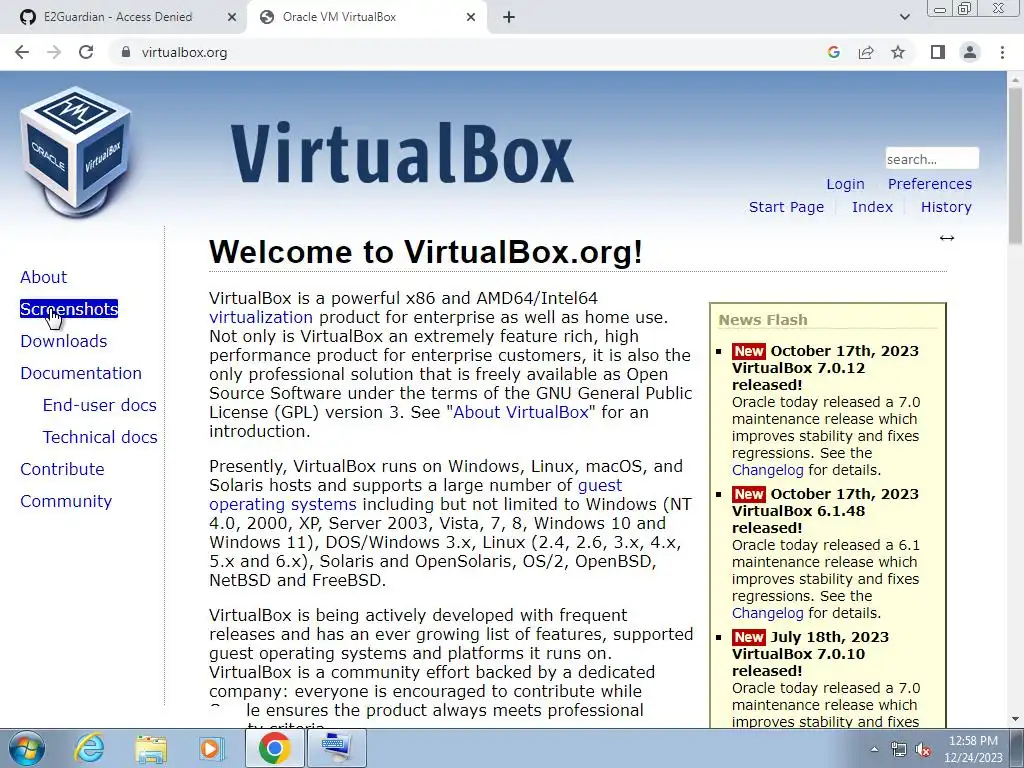The height and width of the screenshot is (768, 1024).
Task: Click the network tray icon
Action: [x=899, y=750]
